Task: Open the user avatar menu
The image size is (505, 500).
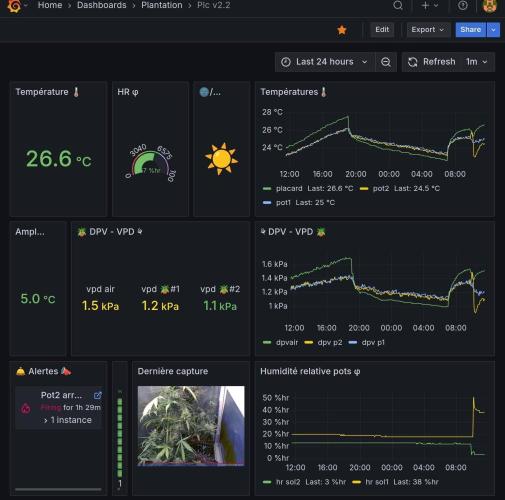Action: click(x=490, y=6)
